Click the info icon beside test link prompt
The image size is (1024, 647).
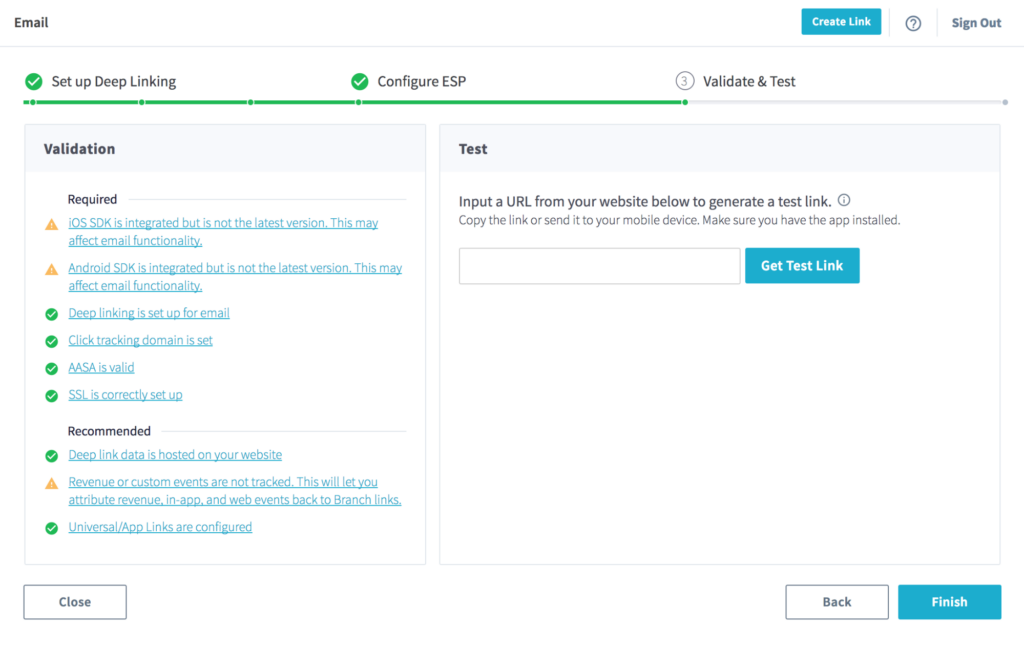click(844, 200)
